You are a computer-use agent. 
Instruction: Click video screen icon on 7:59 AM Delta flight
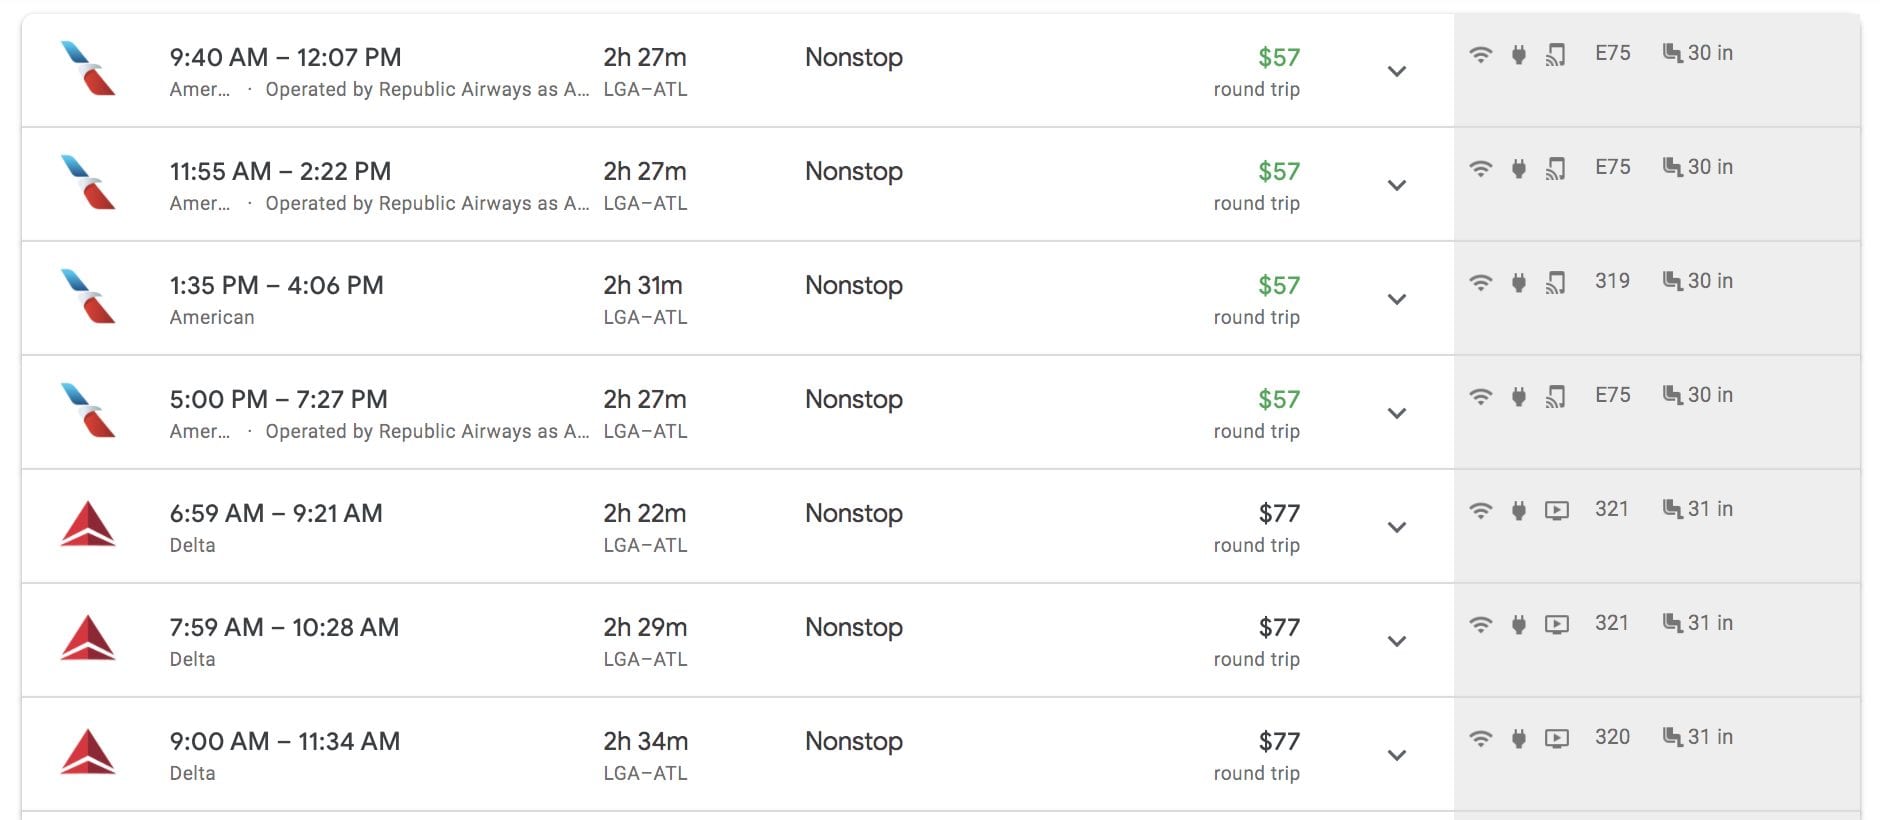[x=1557, y=625]
